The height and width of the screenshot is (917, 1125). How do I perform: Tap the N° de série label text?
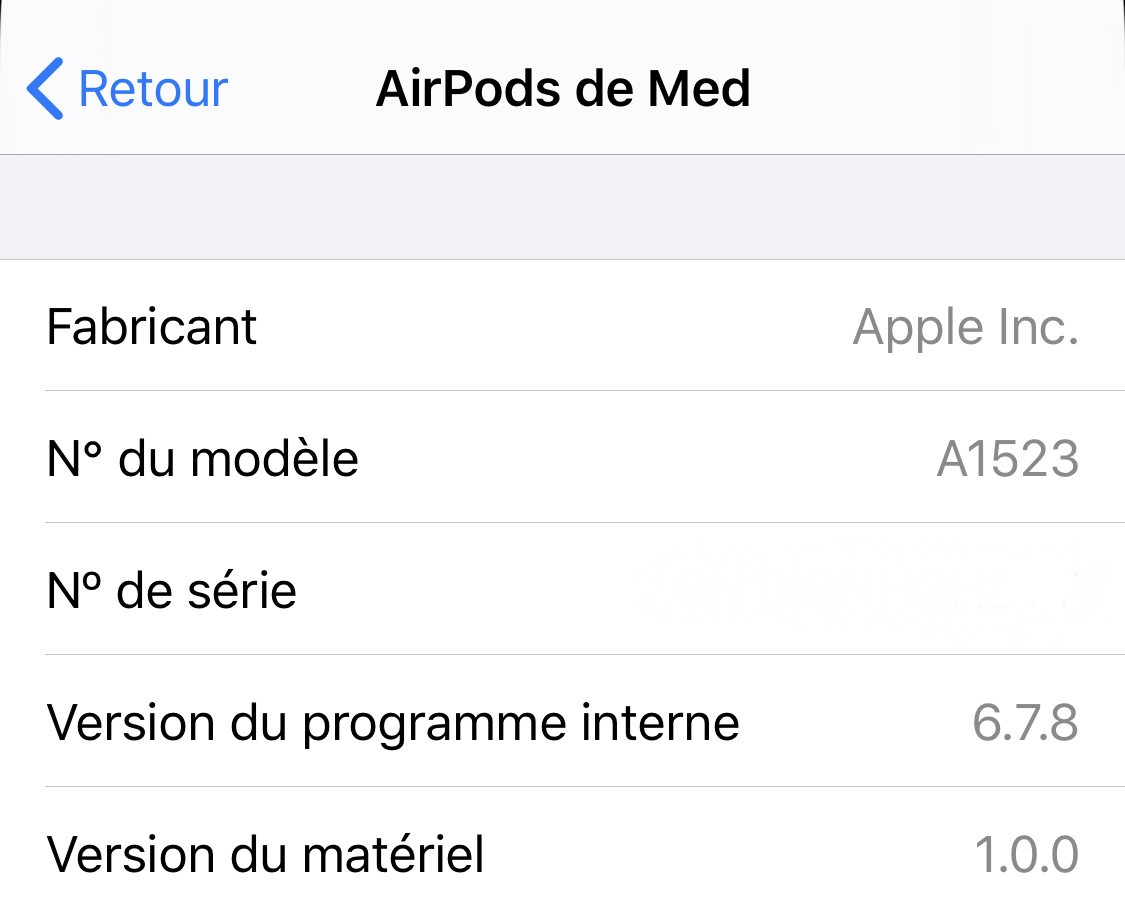click(x=168, y=591)
